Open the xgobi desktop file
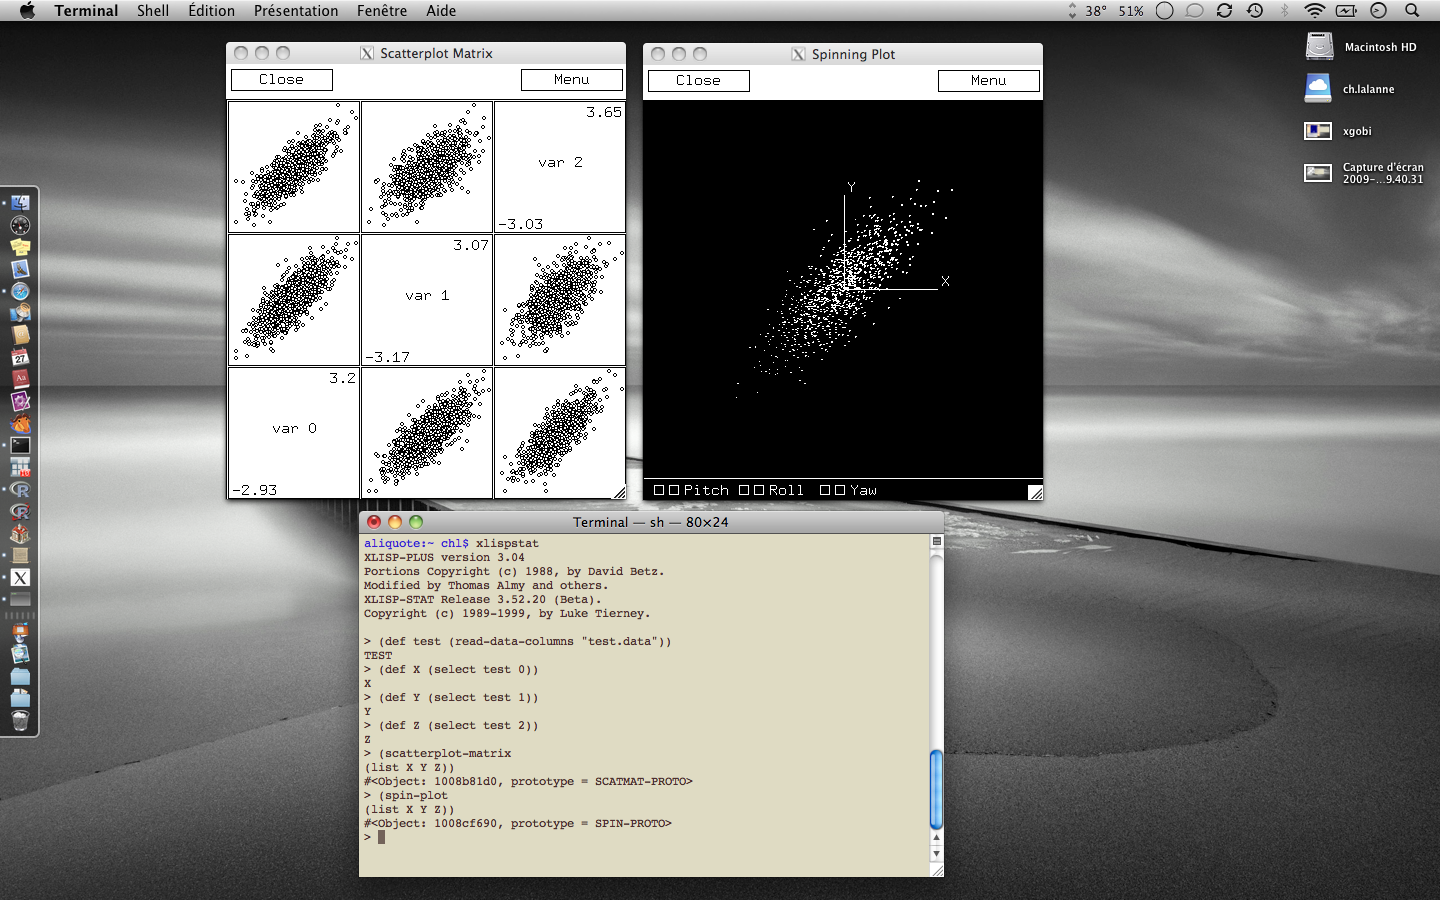This screenshot has height=900, width=1440. pos(1318,131)
